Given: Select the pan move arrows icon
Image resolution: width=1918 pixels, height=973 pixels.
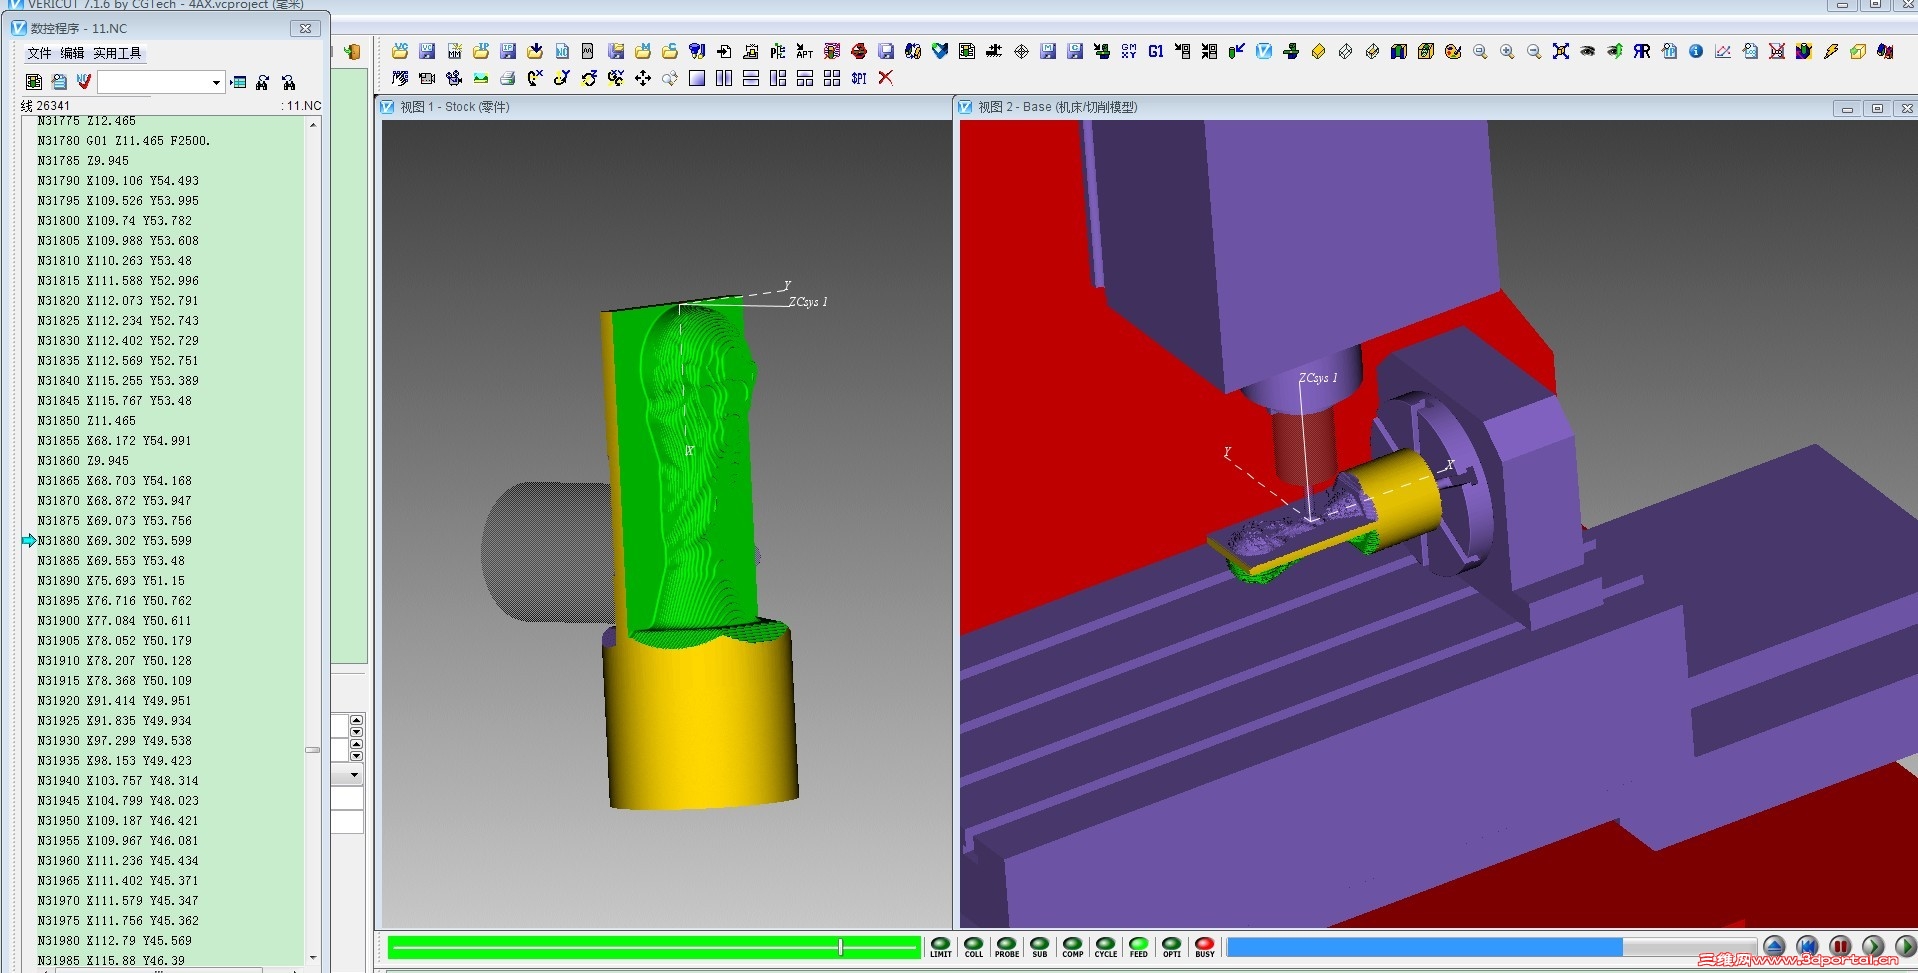Looking at the screenshot, I should tap(643, 78).
